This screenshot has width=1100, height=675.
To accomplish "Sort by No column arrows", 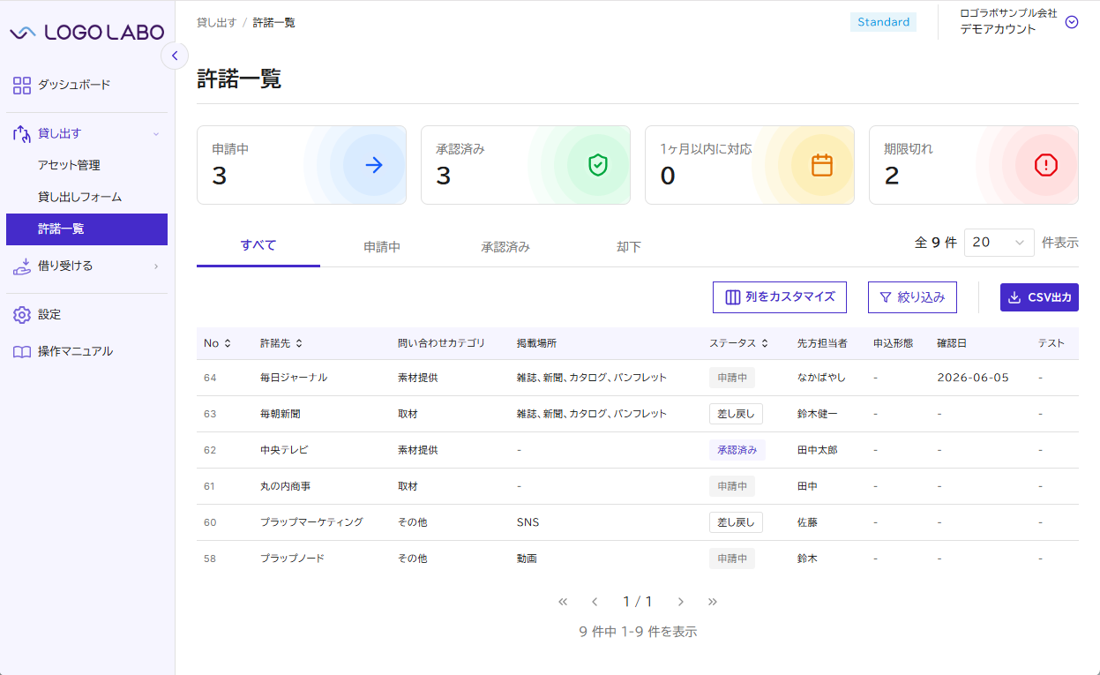I will [x=227, y=343].
